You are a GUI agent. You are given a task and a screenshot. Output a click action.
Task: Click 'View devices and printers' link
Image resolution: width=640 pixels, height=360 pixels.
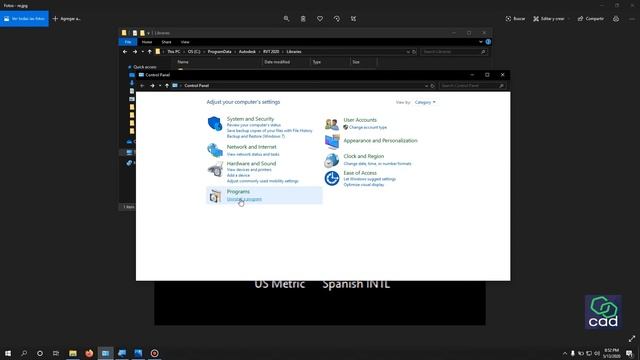(x=249, y=169)
